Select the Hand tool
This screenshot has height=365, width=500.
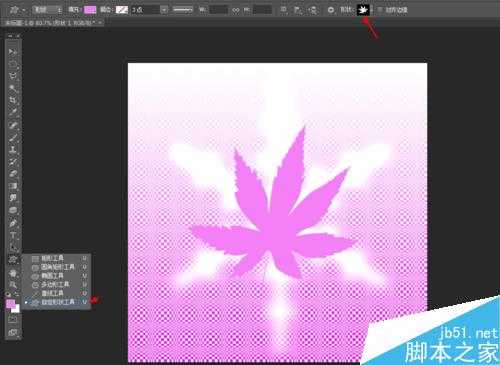coord(13,273)
